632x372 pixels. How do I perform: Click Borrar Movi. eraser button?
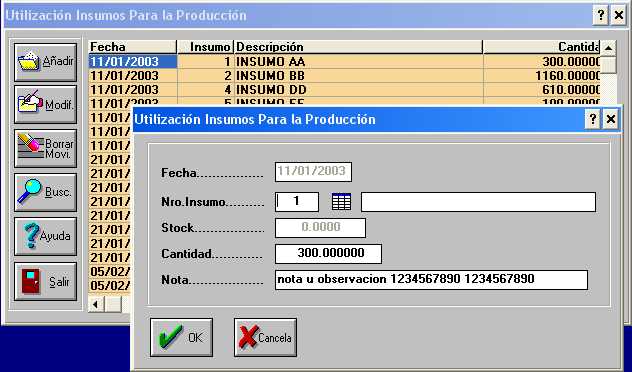[46, 148]
